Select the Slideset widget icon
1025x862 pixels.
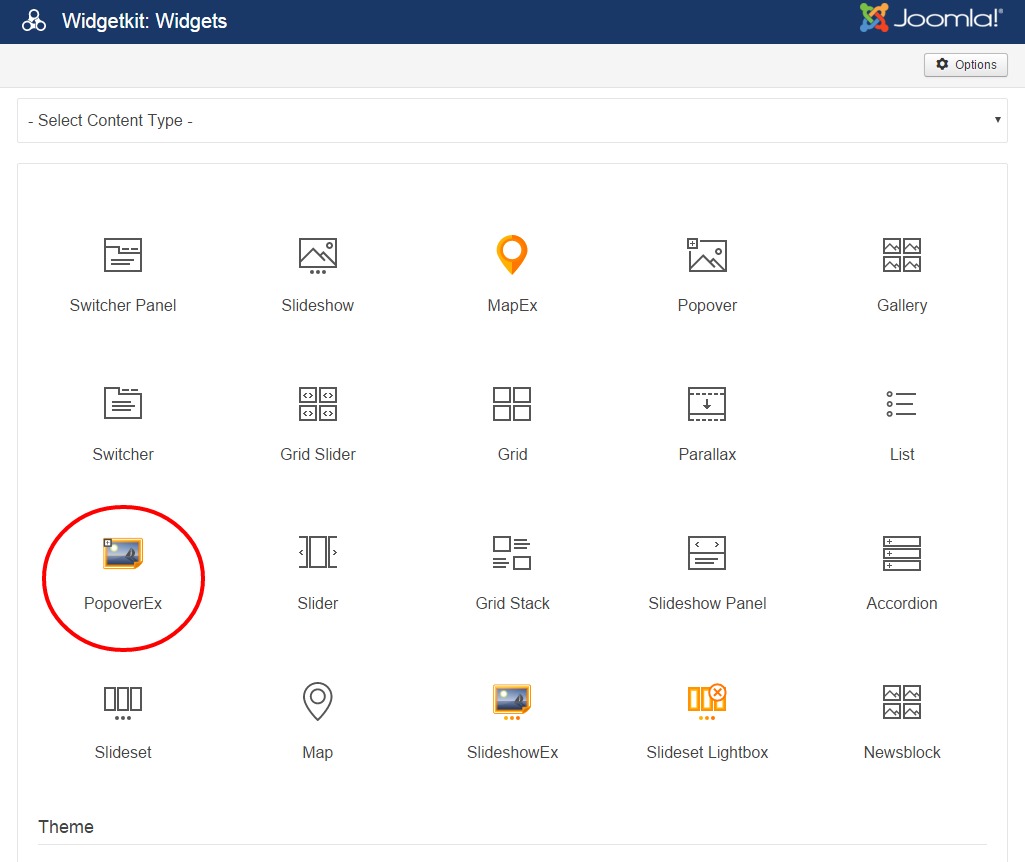(123, 703)
